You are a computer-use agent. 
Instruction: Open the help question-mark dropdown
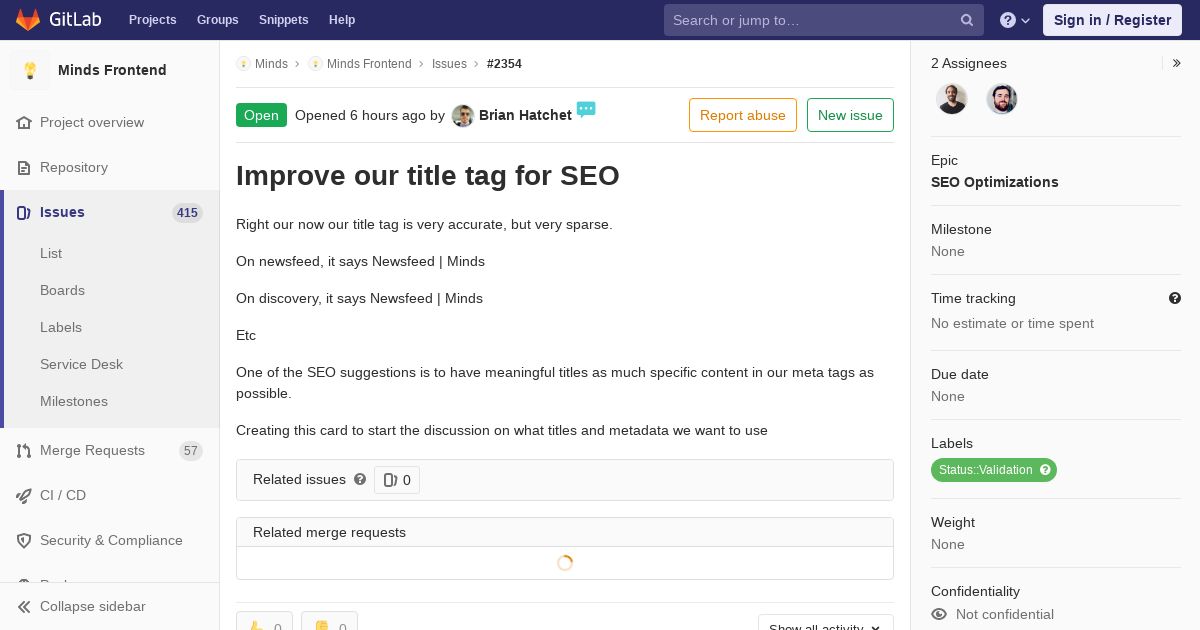tap(1015, 20)
